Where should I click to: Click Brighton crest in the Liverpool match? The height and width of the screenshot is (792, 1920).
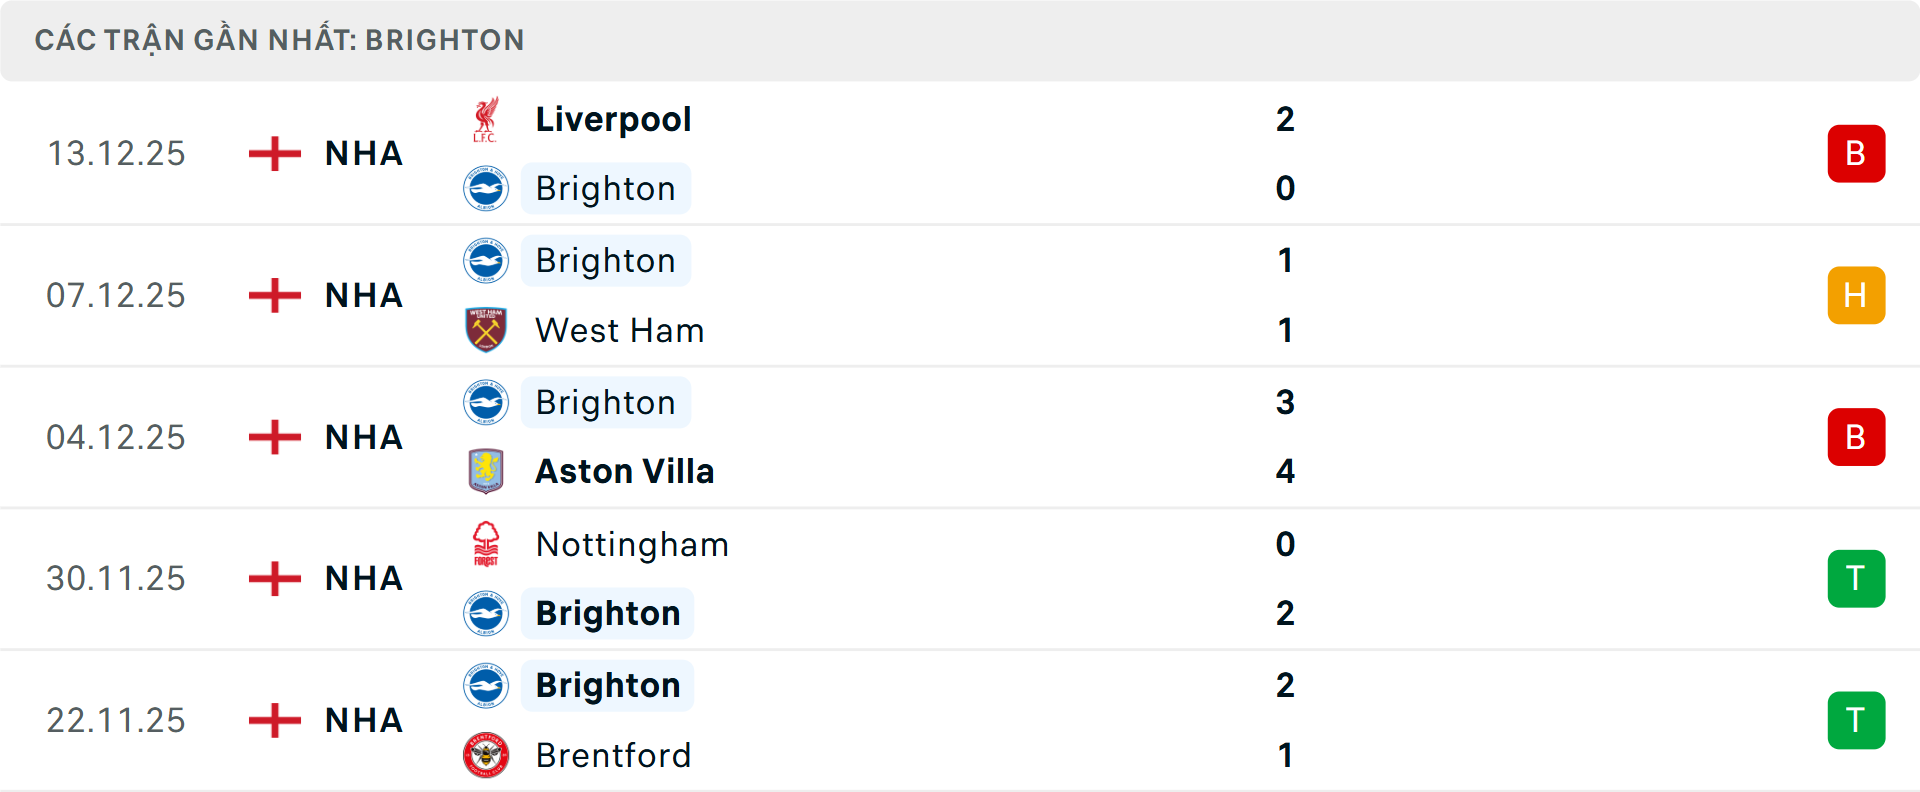[486, 188]
